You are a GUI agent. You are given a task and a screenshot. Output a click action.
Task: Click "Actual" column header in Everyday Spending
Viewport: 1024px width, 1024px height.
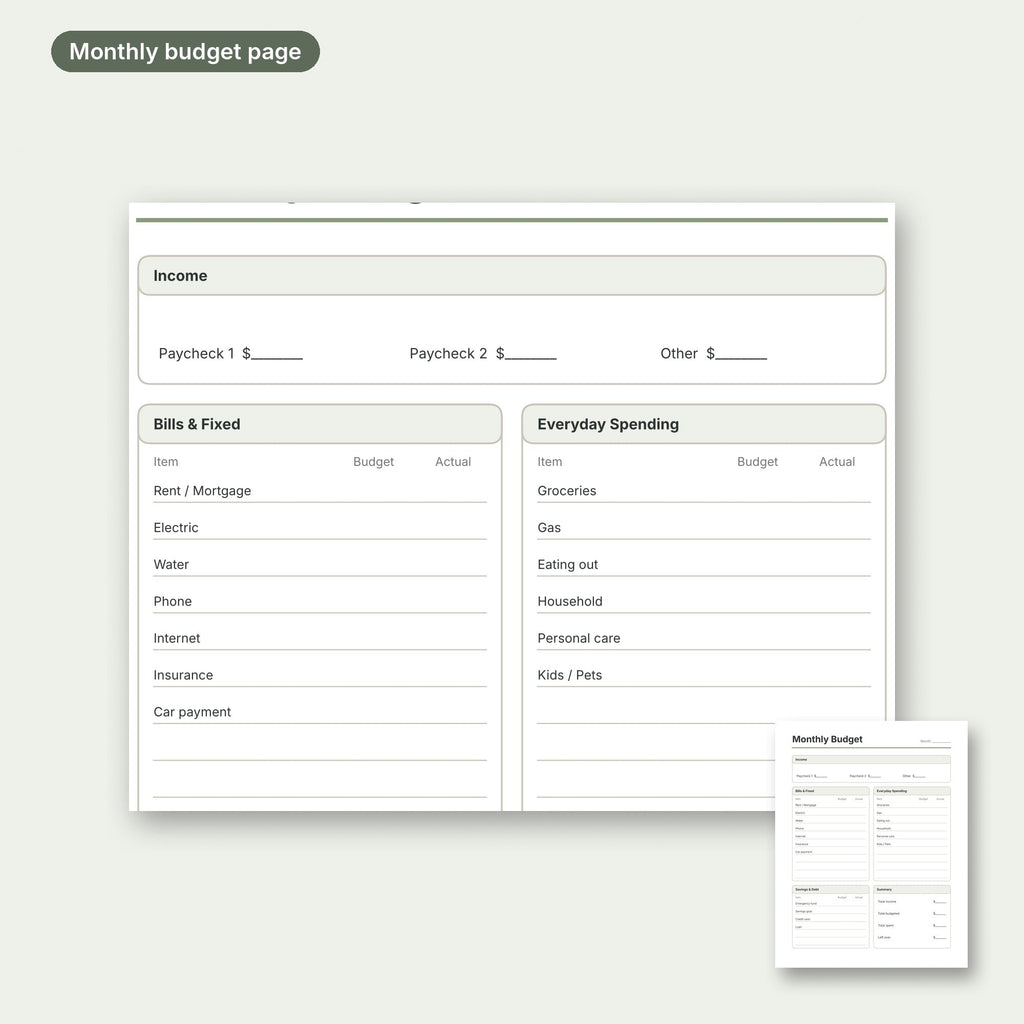(837, 462)
